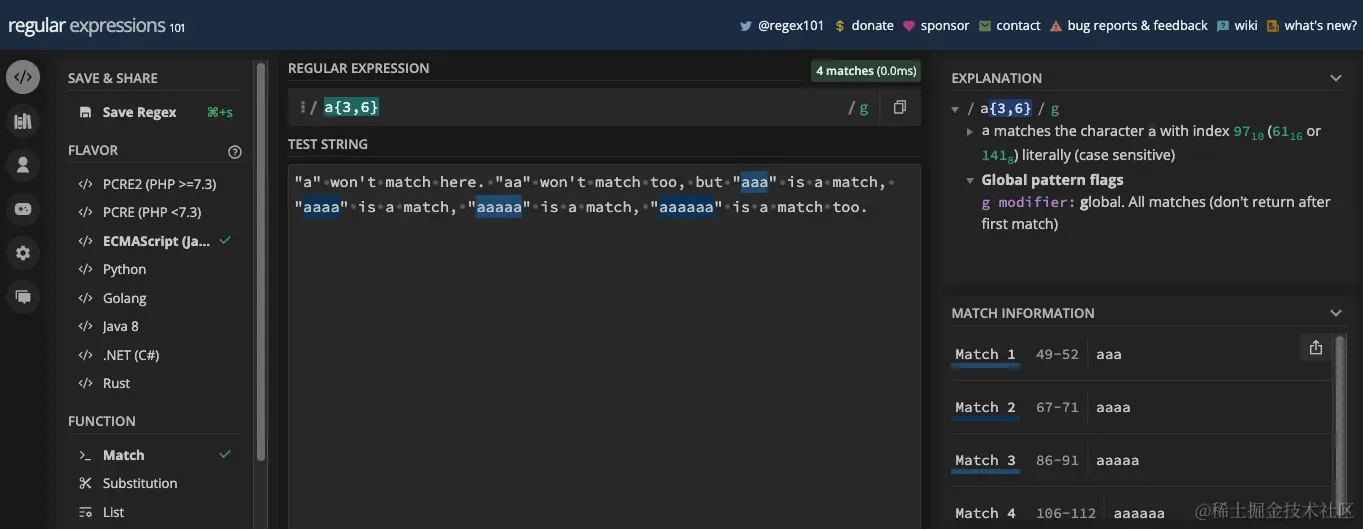The image size is (1363, 529).
Task: Click inside the test string text area
Action: click(604, 346)
